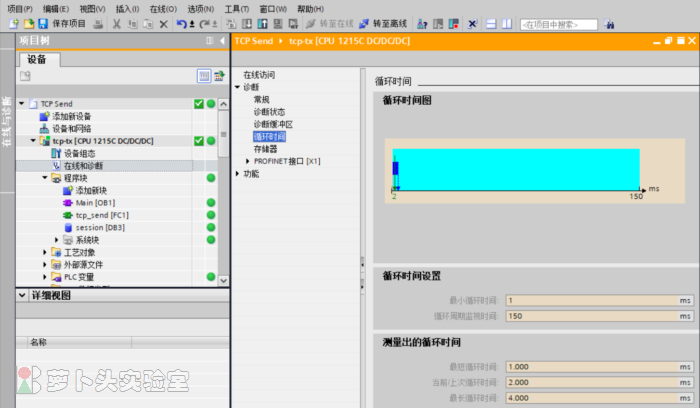Cut selection with the scissors icon
Viewport: 700px width, 408px height.
117,24
